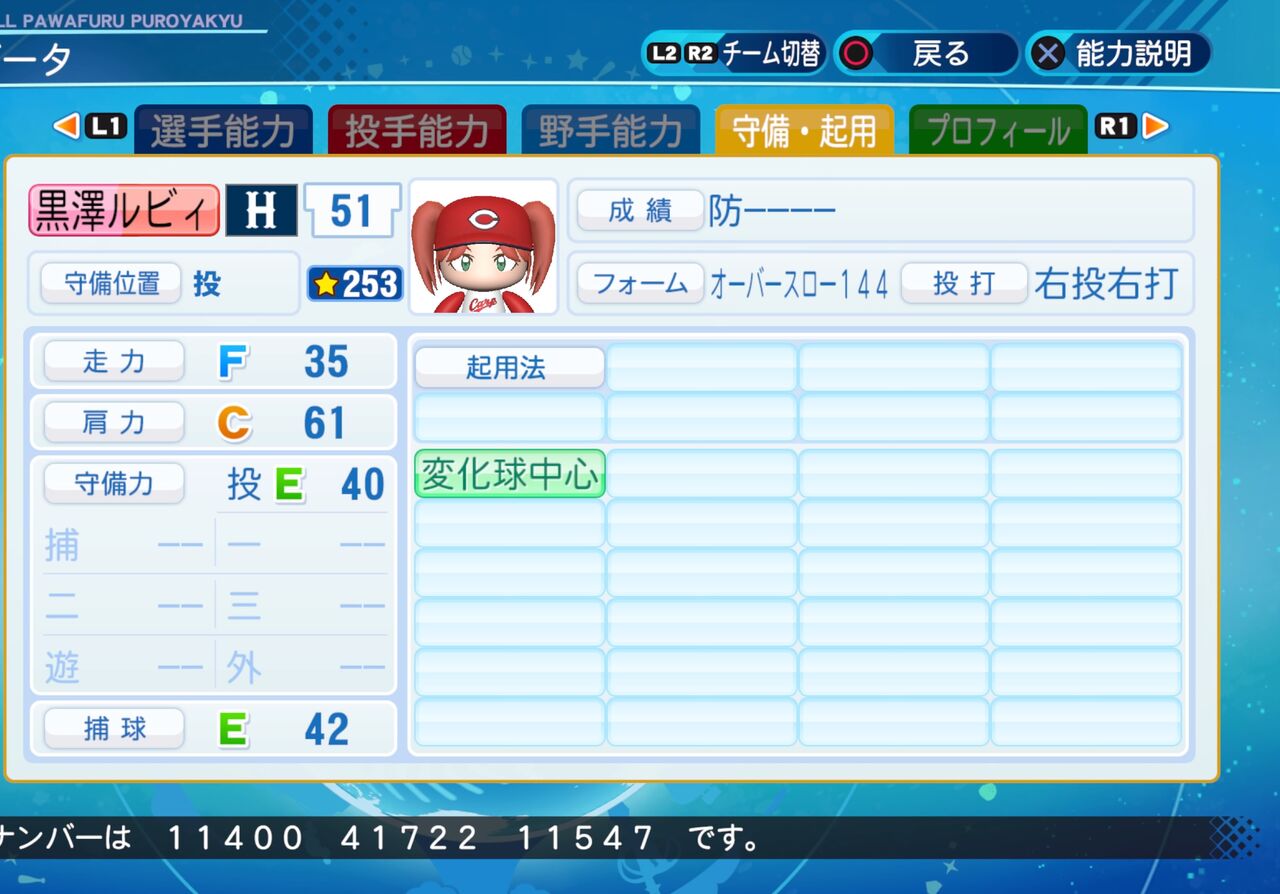Click the circle button icon beside 戻る

855,53
